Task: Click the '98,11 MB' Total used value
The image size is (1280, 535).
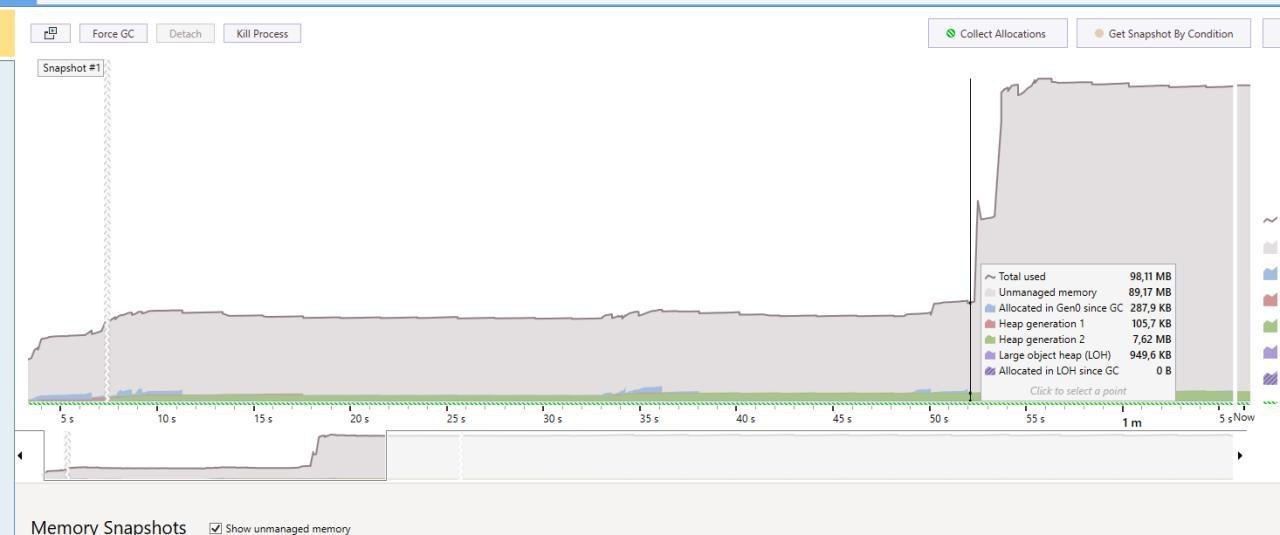Action: click(1150, 277)
